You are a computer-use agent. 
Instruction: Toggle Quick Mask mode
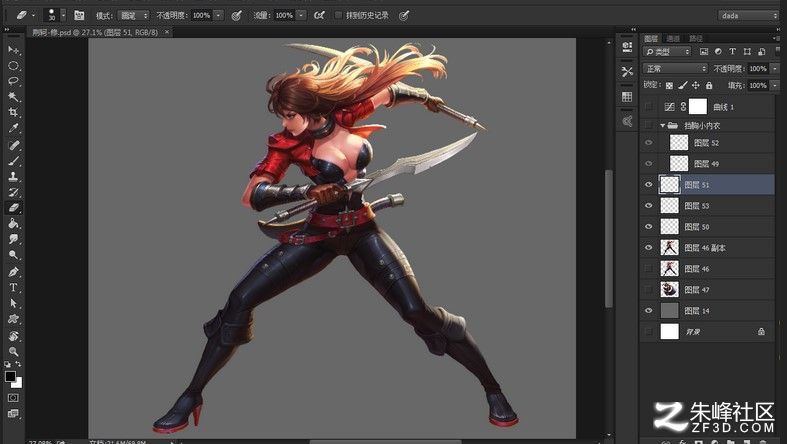pyautogui.click(x=14, y=398)
